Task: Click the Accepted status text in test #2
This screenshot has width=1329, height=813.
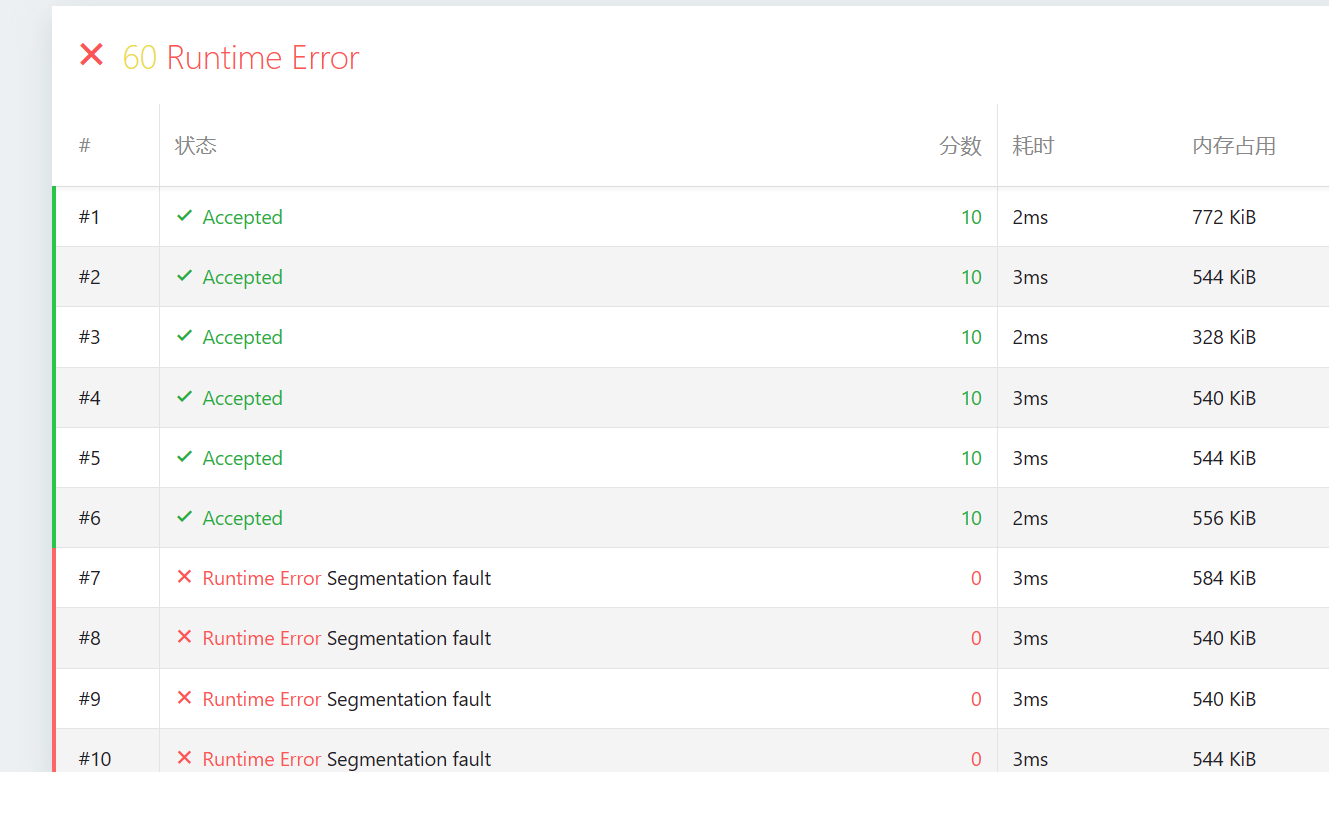Action: point(242,277)
